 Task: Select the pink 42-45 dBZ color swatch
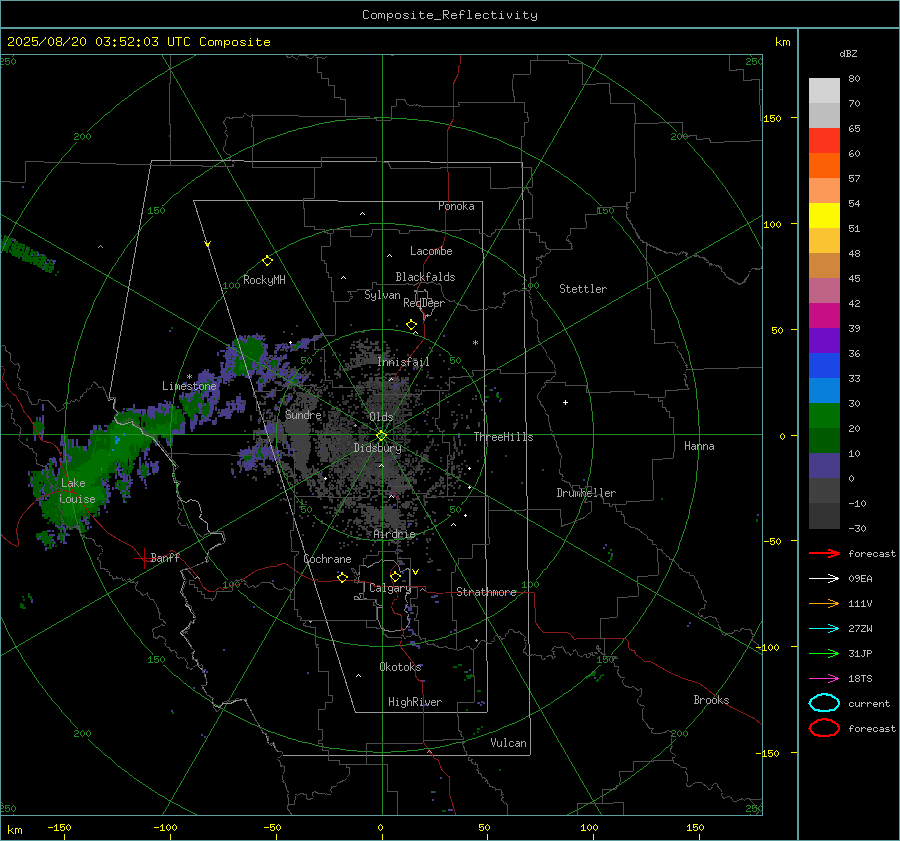(824, 290)
